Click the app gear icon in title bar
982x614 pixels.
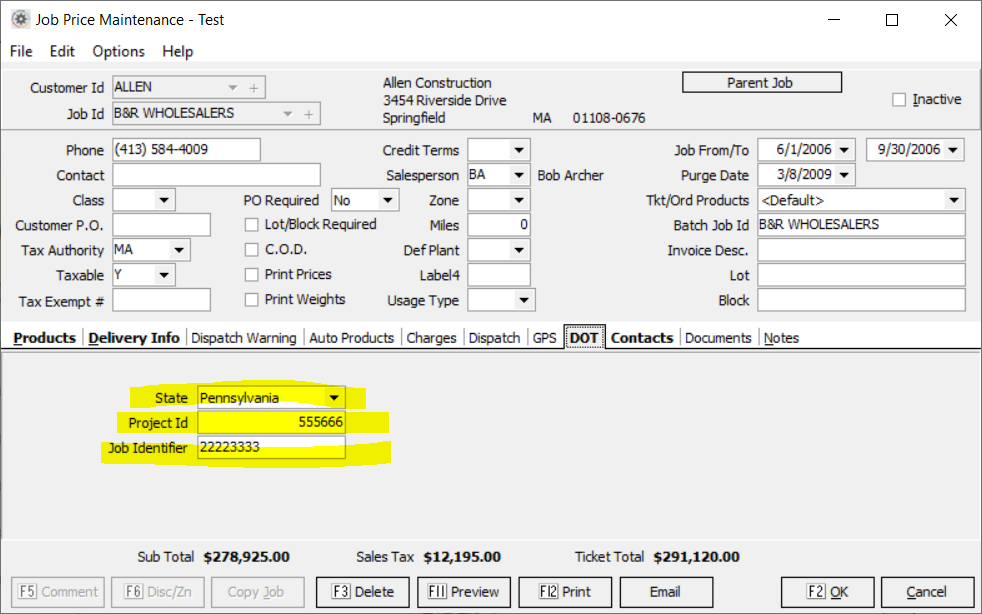coord(19,20)
